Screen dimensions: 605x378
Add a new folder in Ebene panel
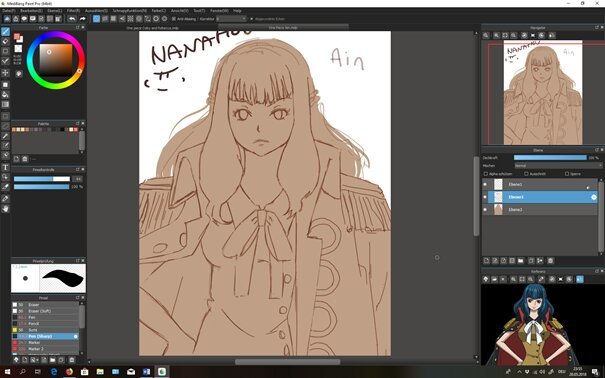tap(521, 261)
